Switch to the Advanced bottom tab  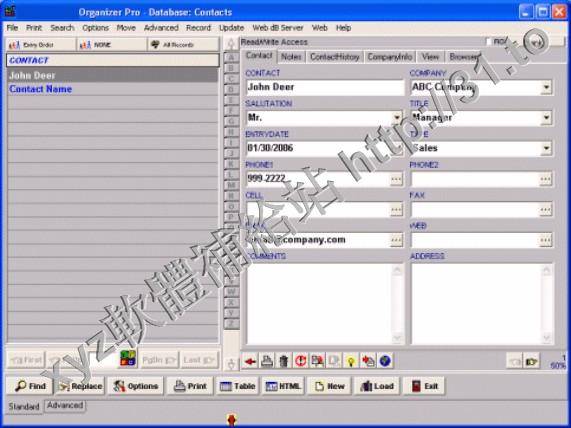pos(65,405)
